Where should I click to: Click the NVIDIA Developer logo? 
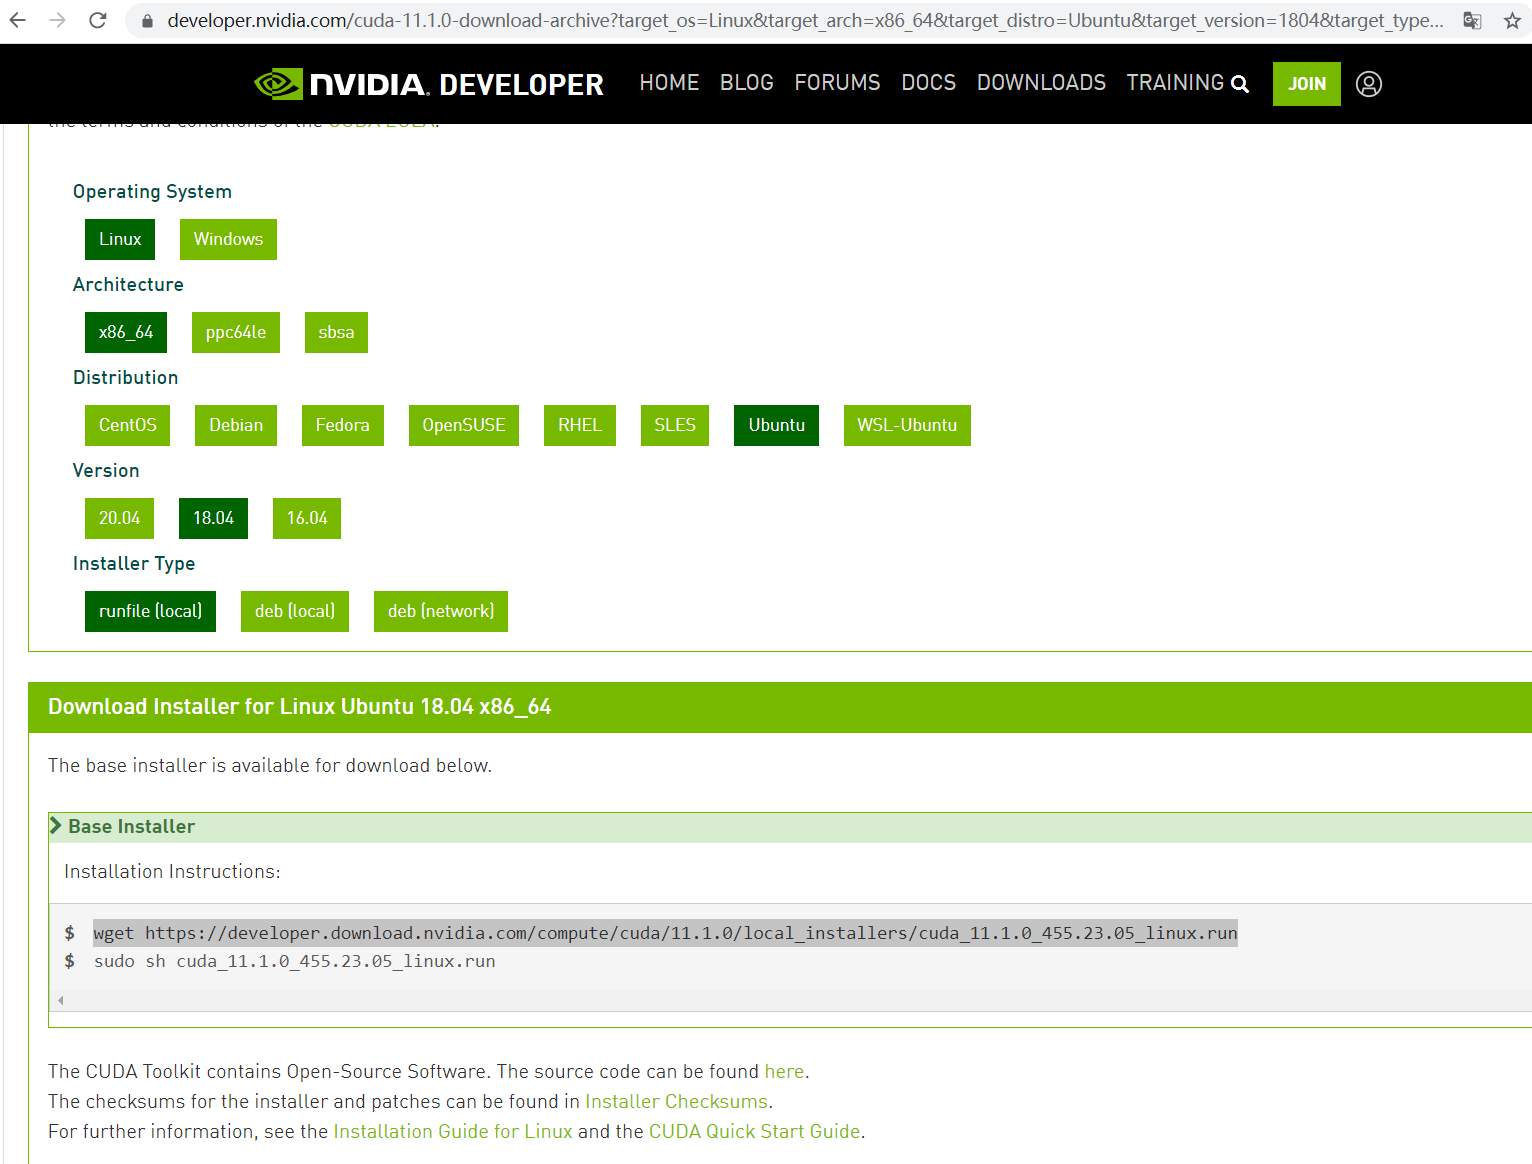click(429, 84)
